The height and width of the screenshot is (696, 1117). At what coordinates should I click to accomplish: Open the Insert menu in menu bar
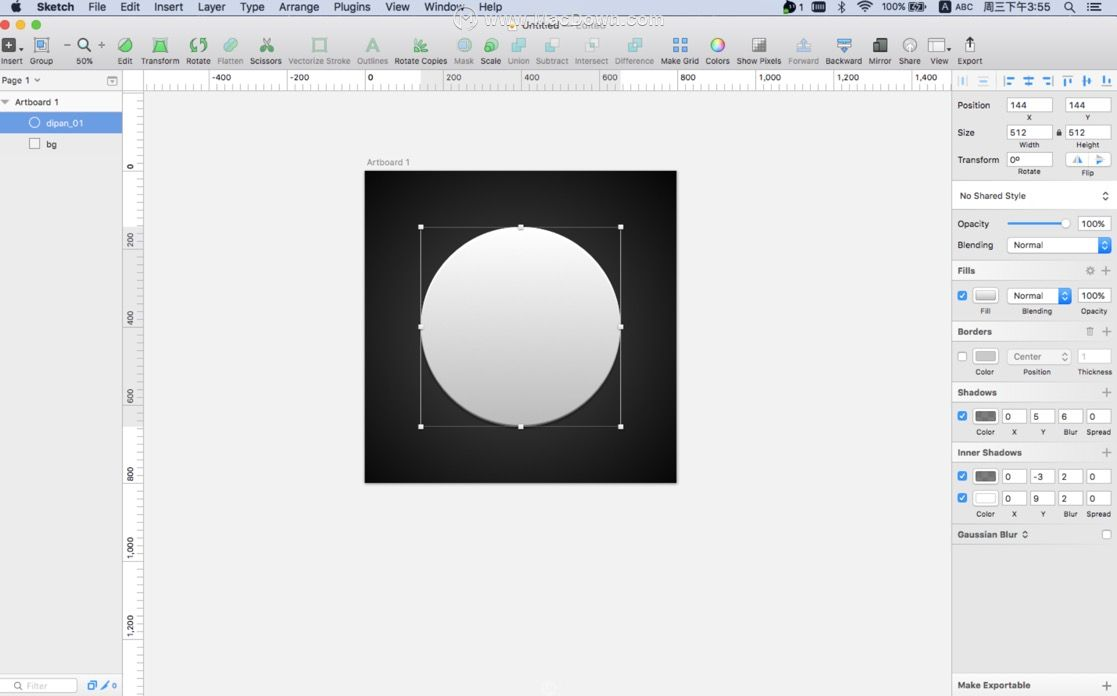tap(169, 7)
